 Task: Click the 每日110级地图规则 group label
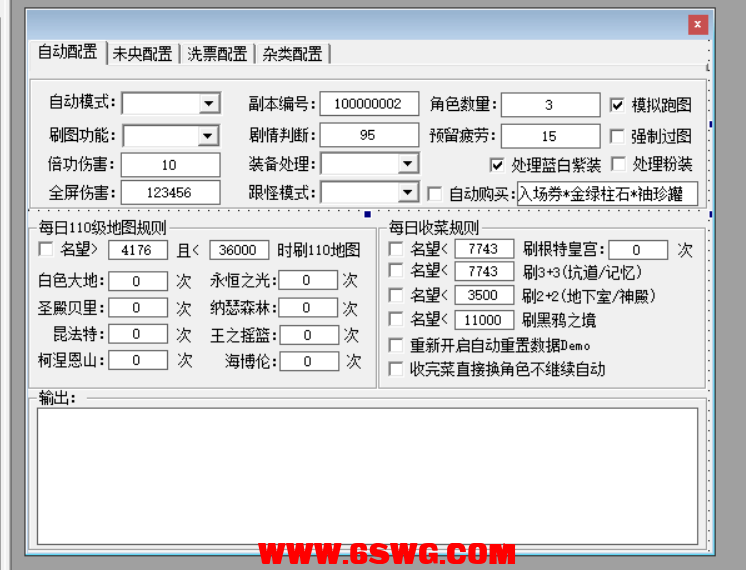coord(102,228)
